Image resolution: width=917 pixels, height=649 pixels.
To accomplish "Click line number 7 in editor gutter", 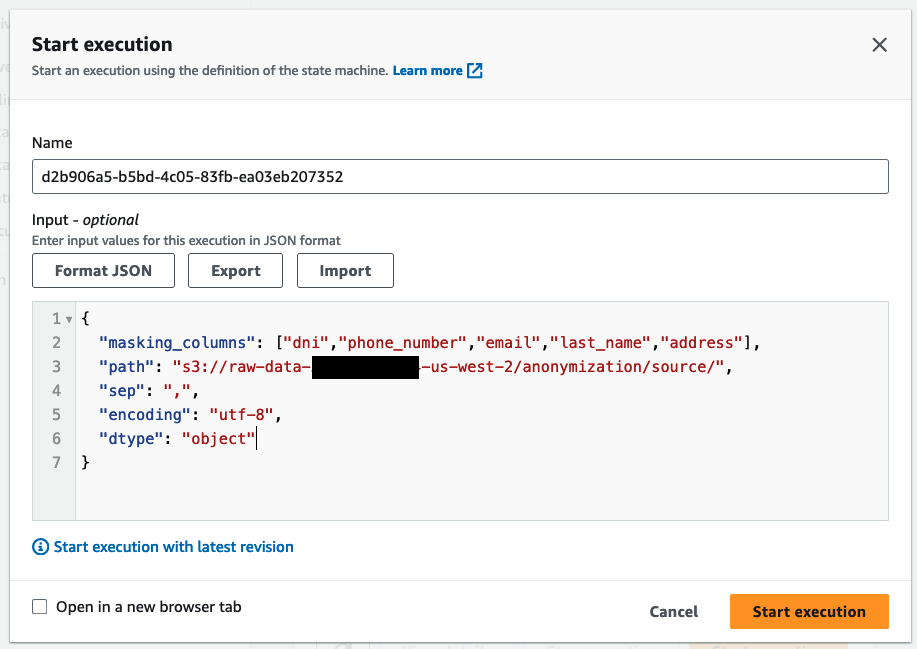I will tap(56, 462).
